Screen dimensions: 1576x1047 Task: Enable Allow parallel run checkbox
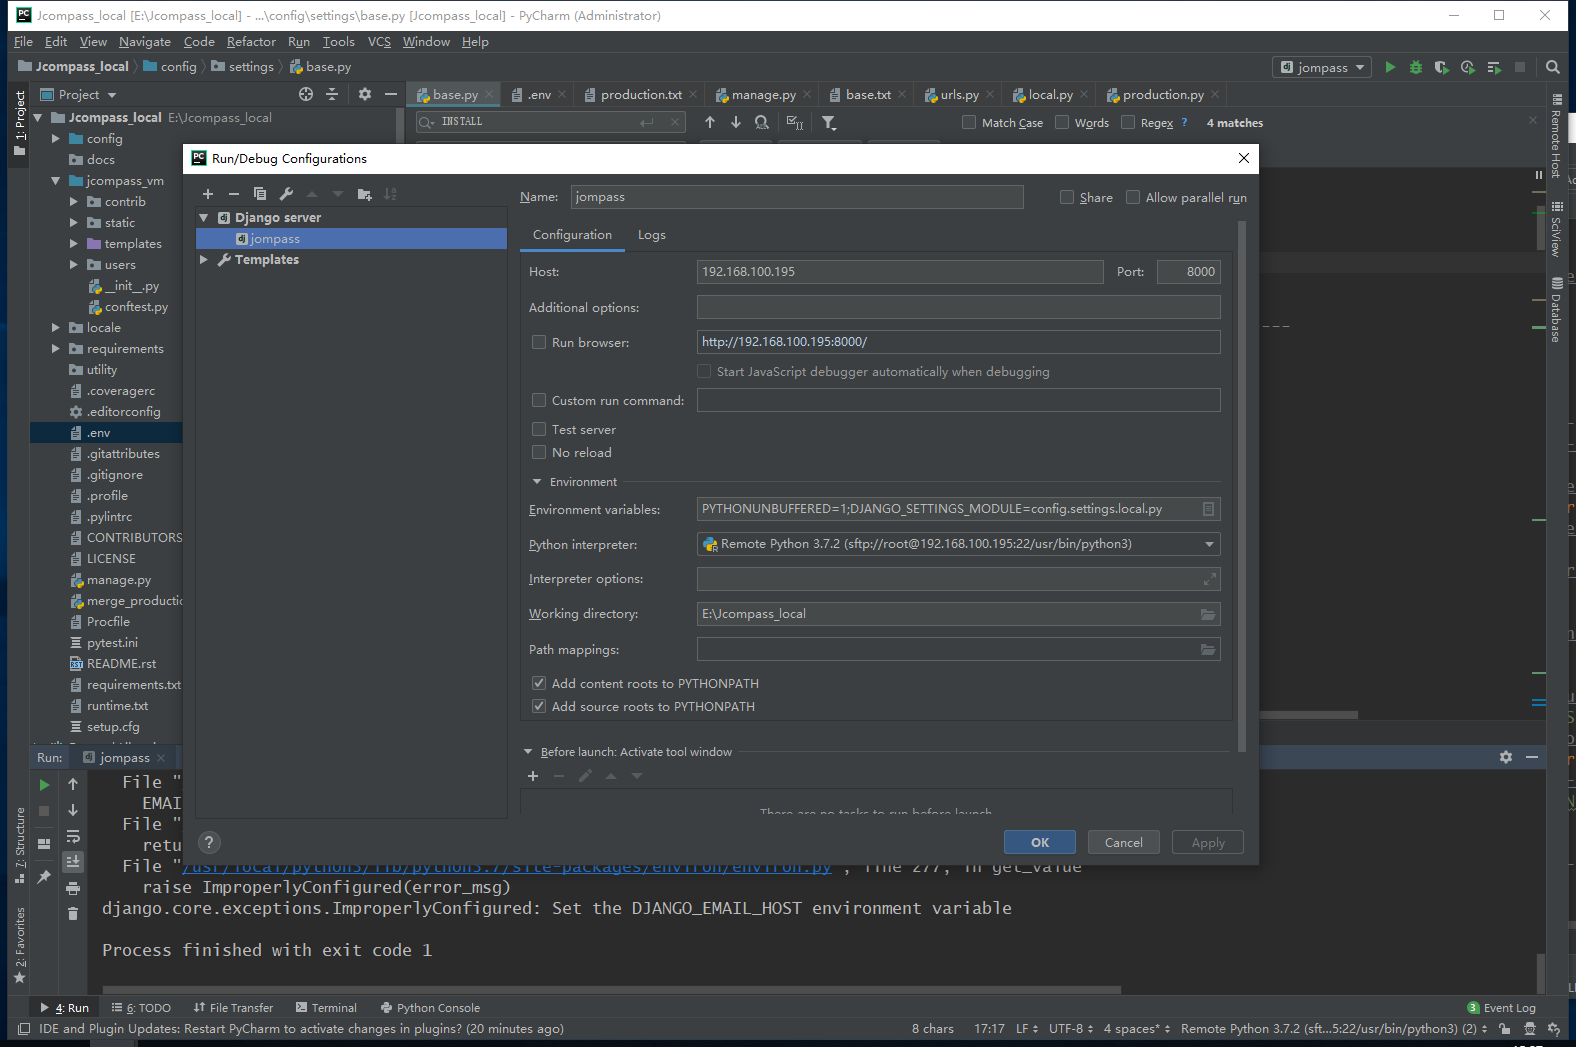1133,197
